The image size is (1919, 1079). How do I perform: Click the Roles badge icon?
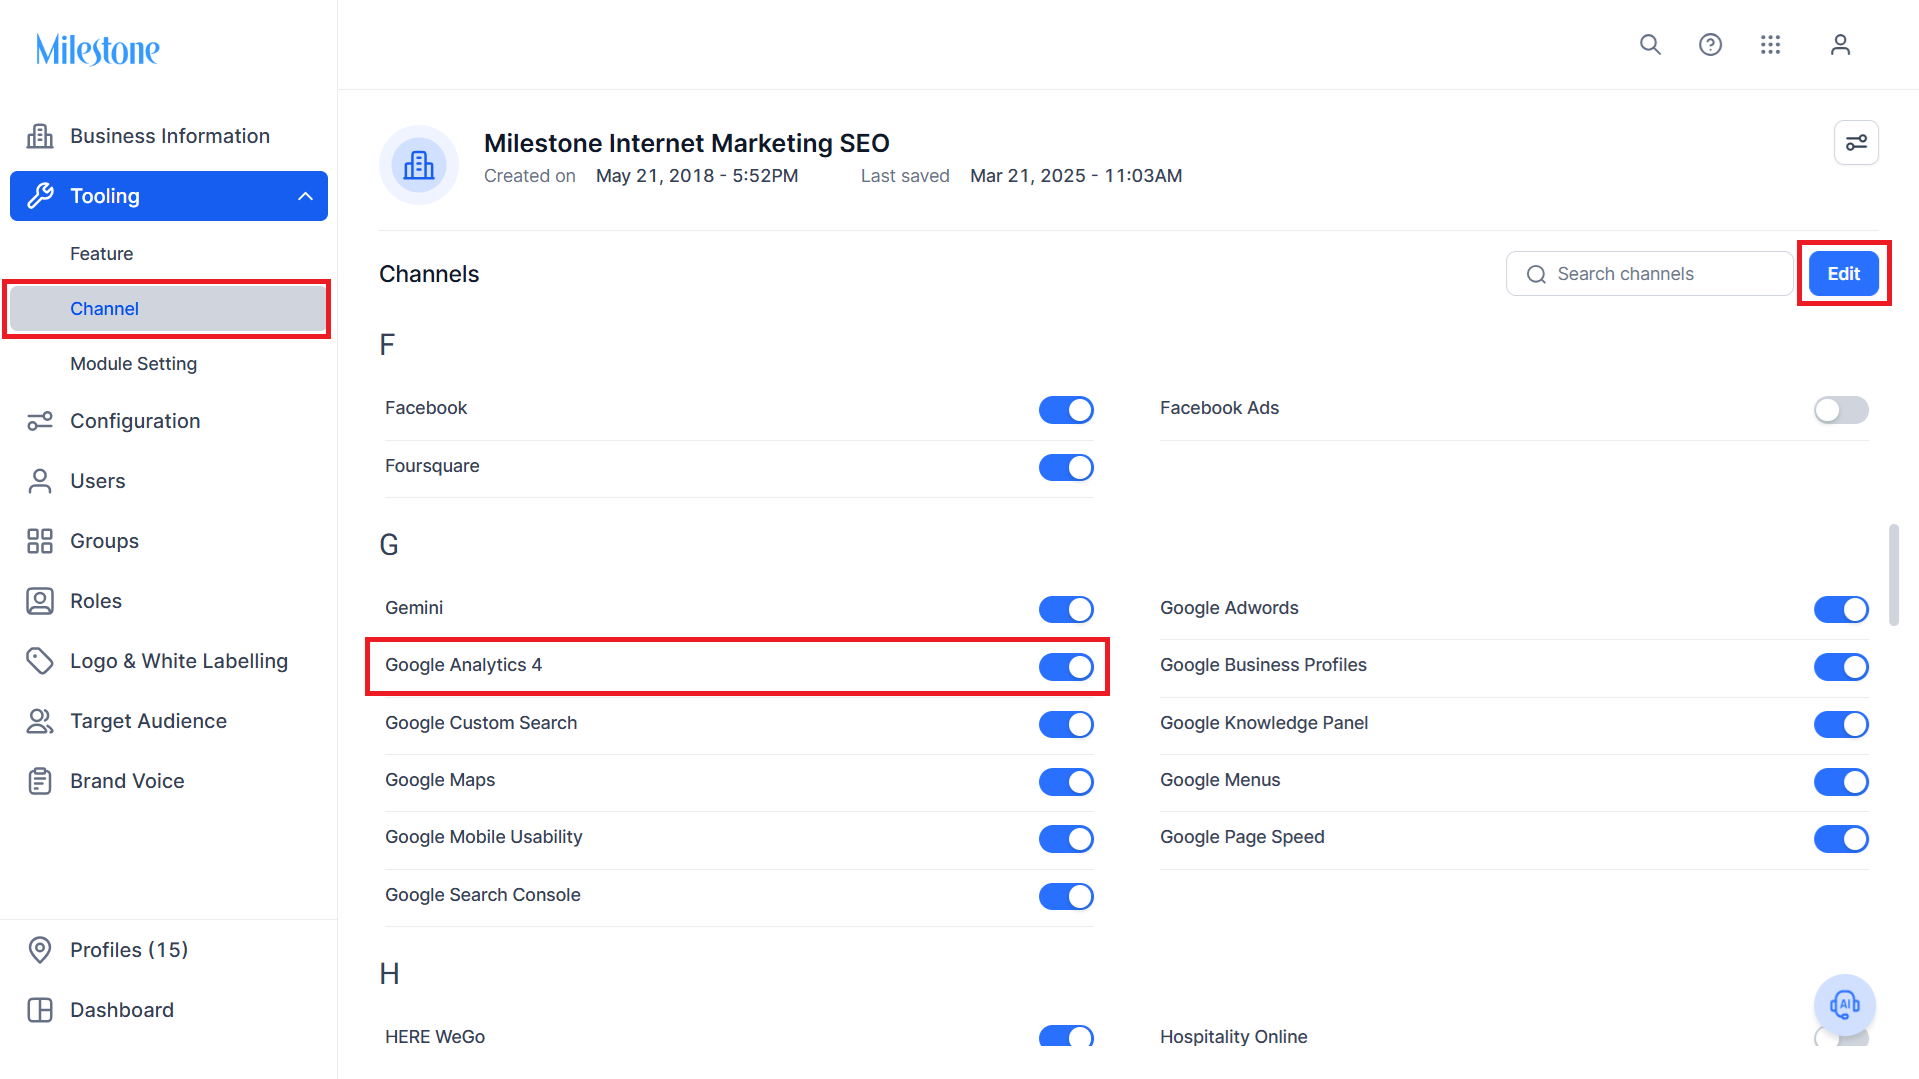pos(40,601)
